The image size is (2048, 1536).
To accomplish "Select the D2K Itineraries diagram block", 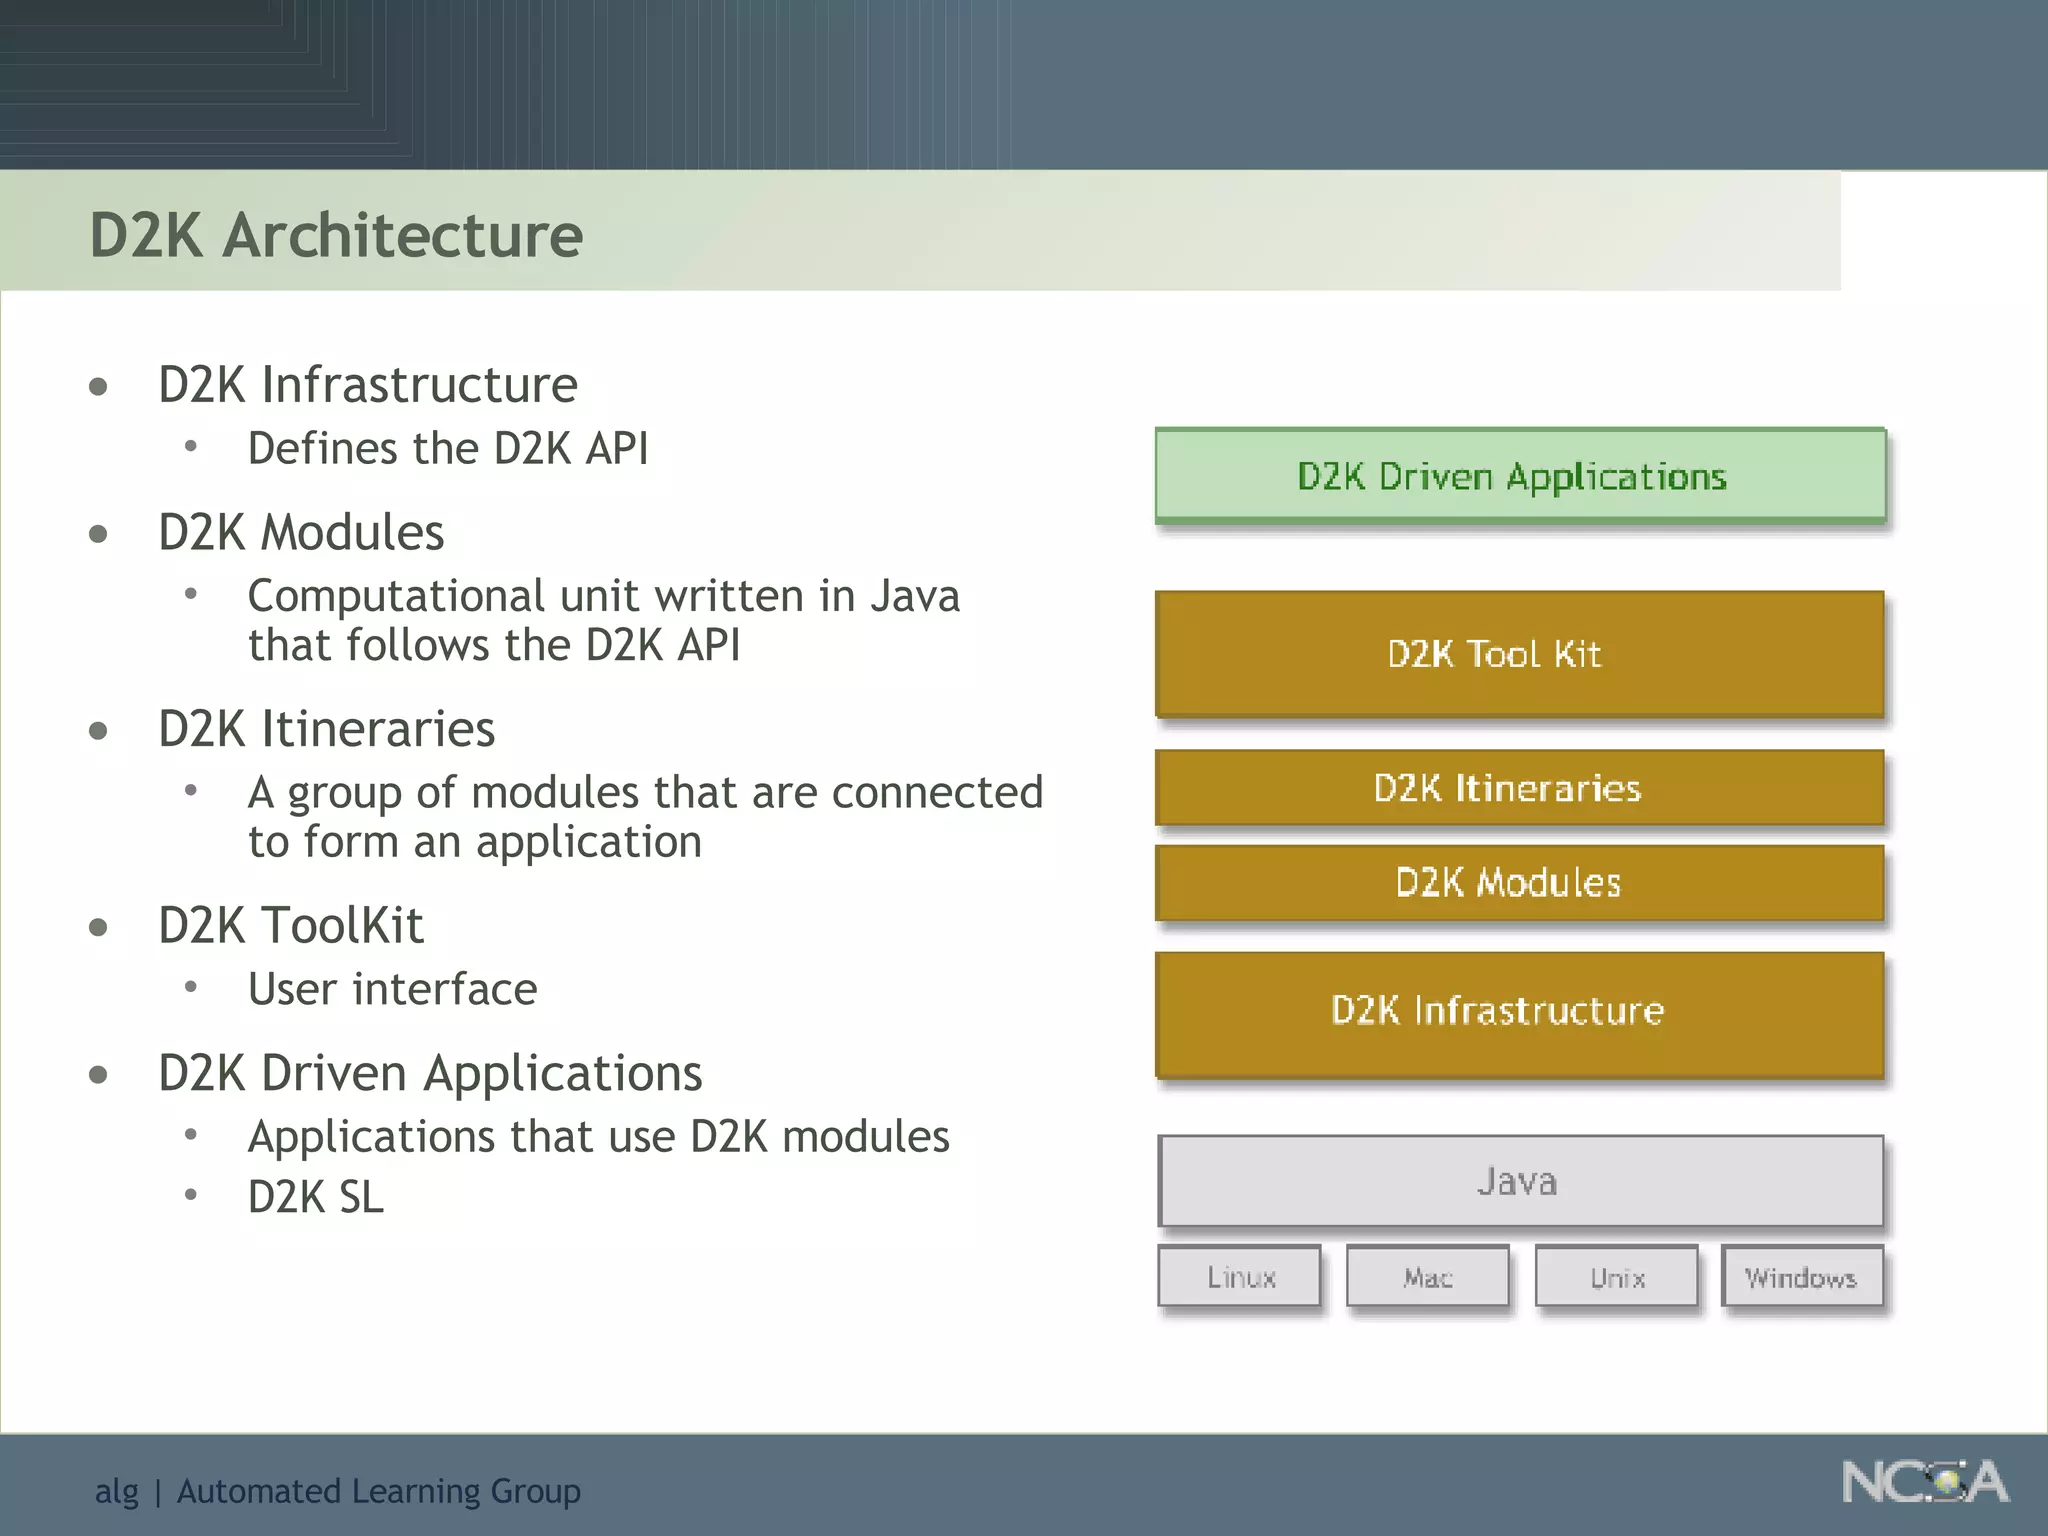I will click(x=1520, y=788).
